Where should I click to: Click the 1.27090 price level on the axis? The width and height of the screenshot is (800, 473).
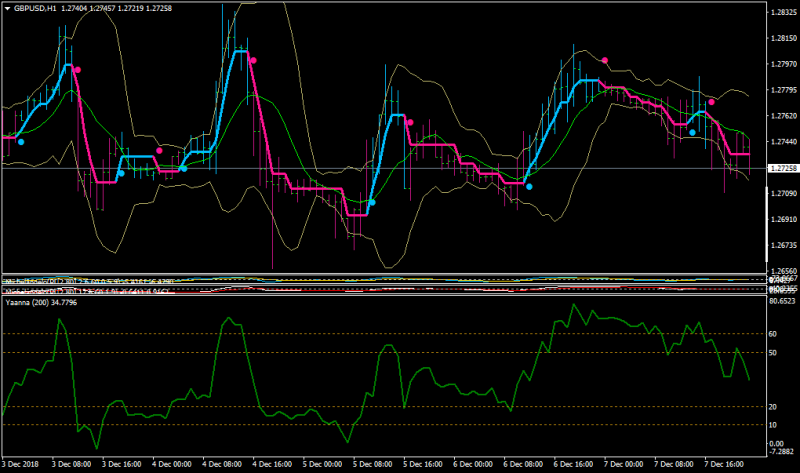coord(784,193)
